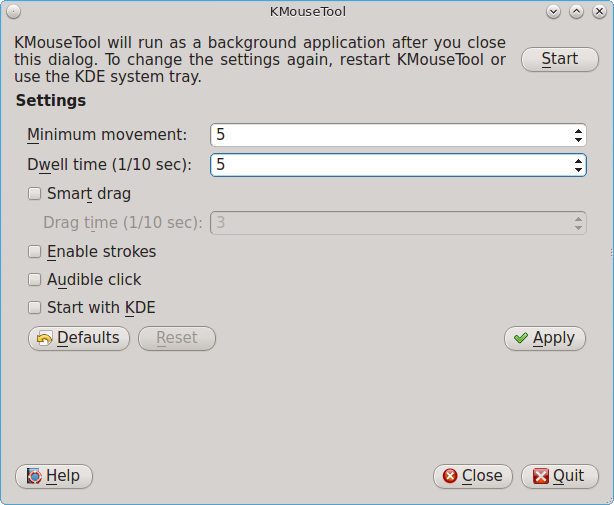
Task: Minimize window with title bar down-chevron
Action: pyautogui.click(x=553, y=12)
